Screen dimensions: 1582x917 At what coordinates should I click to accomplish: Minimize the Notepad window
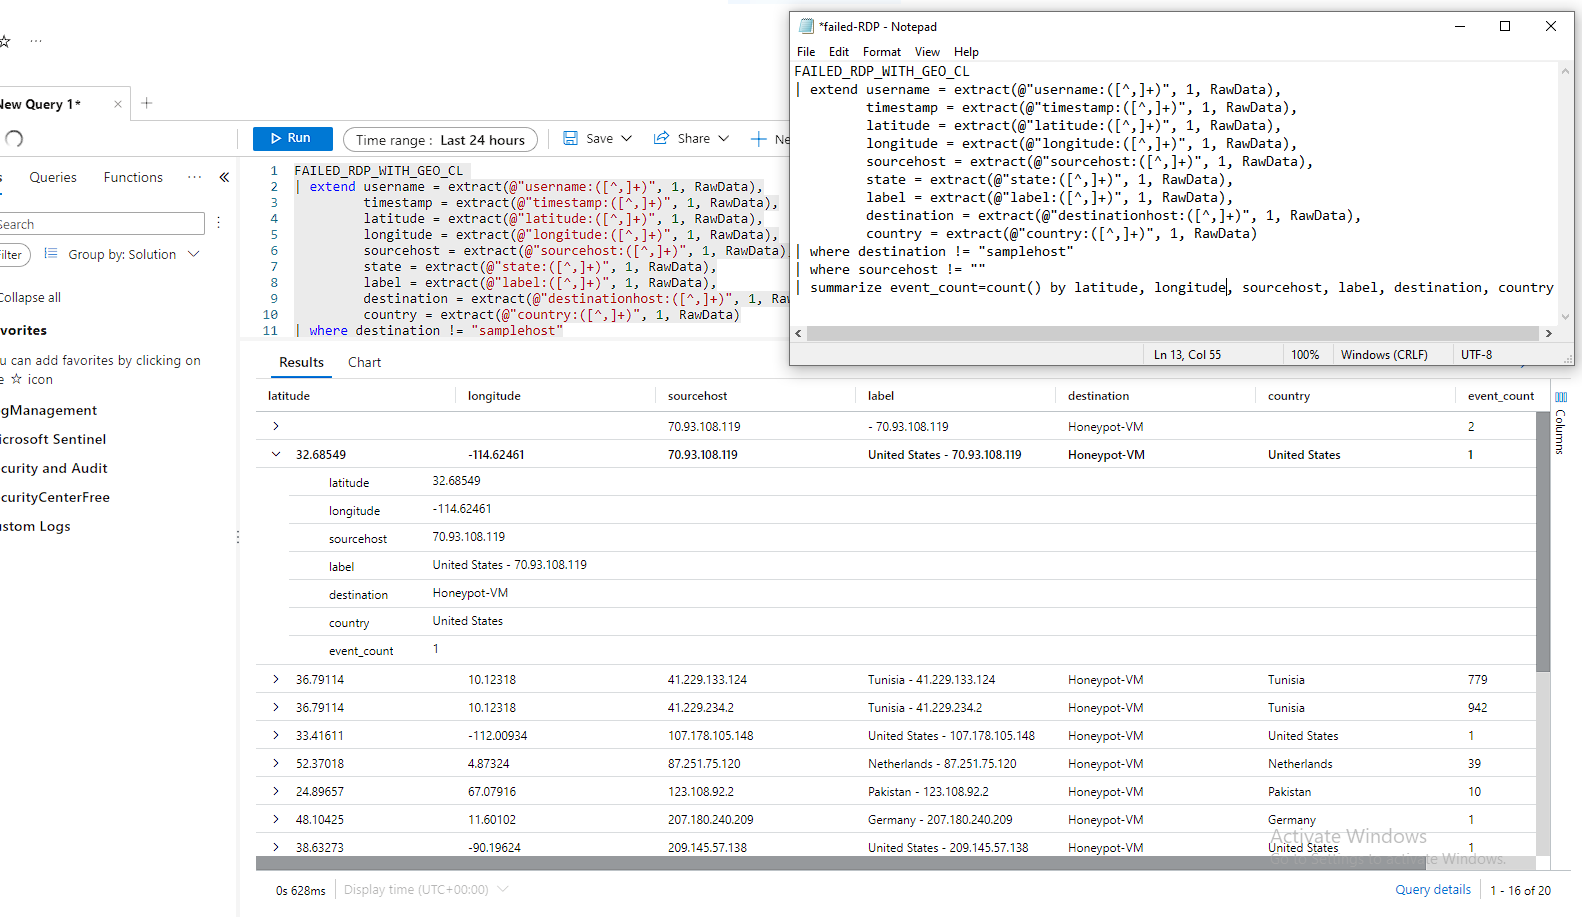click(x=1459, y=26)
